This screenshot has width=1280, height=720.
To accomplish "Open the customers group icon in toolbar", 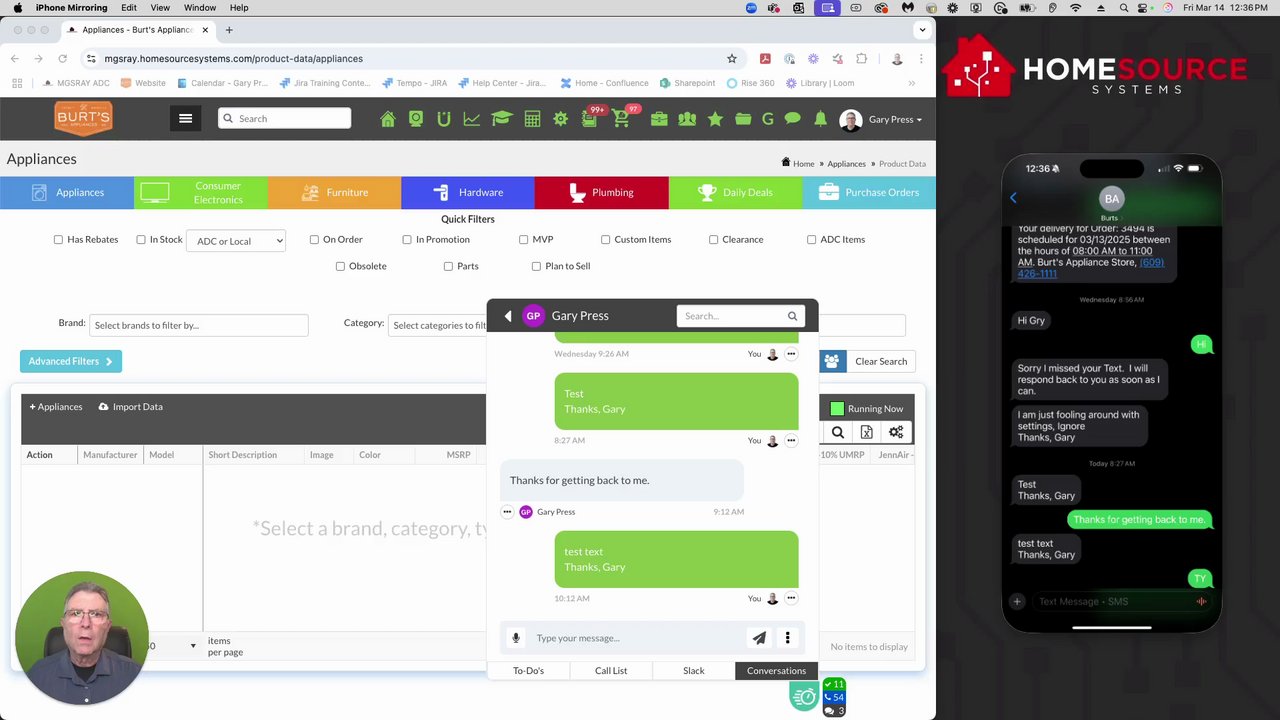I will (x=686, y=119).
